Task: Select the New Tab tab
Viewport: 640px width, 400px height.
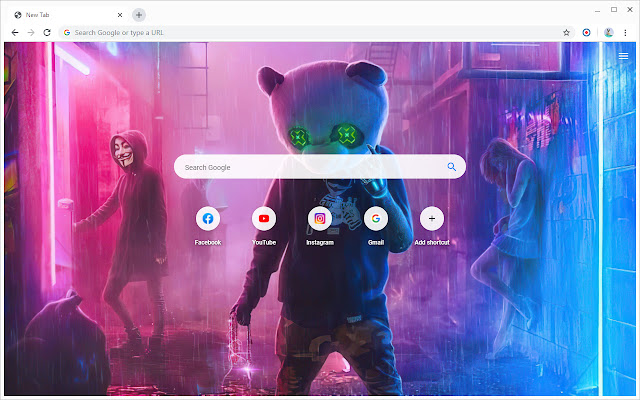Action: (67, 15)
